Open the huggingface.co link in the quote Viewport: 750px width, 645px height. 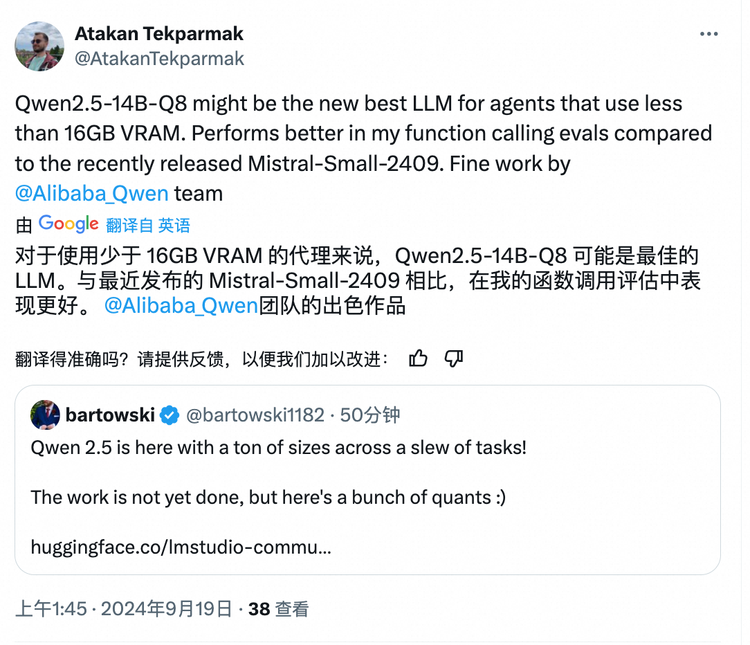pyautogui.click(x=181, y=546)
